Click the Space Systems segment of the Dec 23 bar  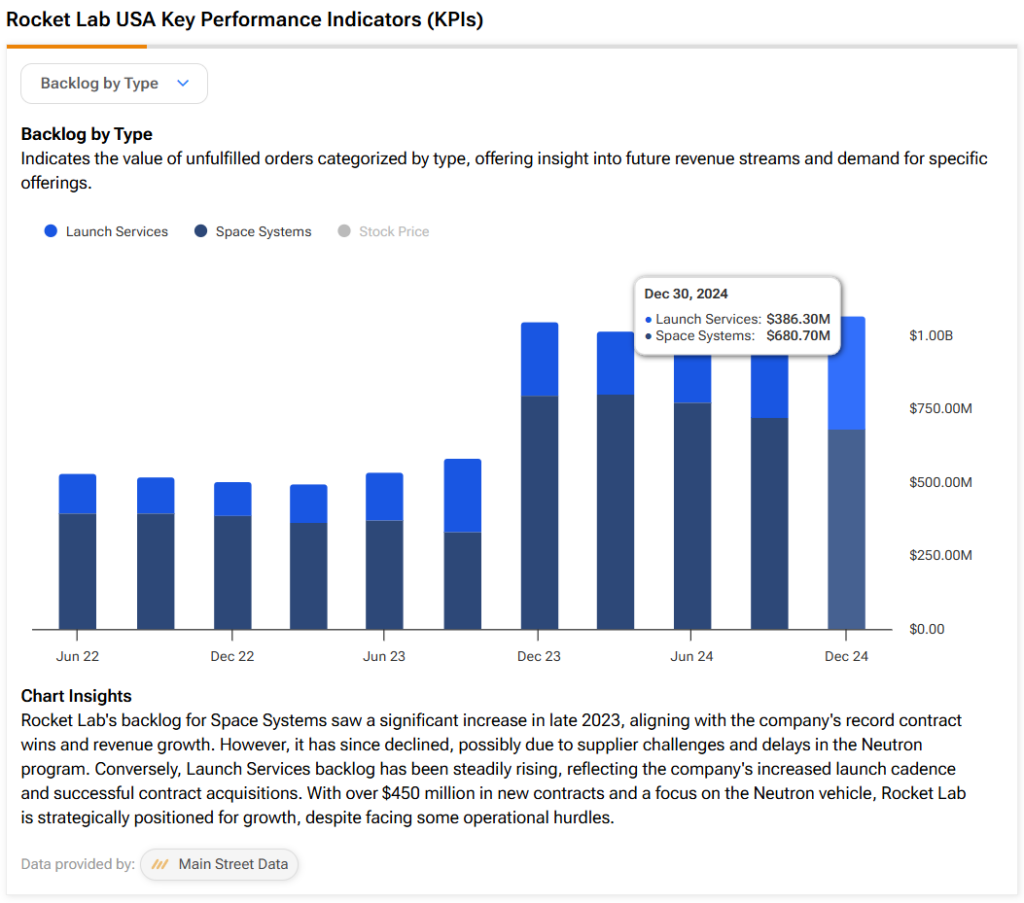pyautogui.click(x=539, y=513)
